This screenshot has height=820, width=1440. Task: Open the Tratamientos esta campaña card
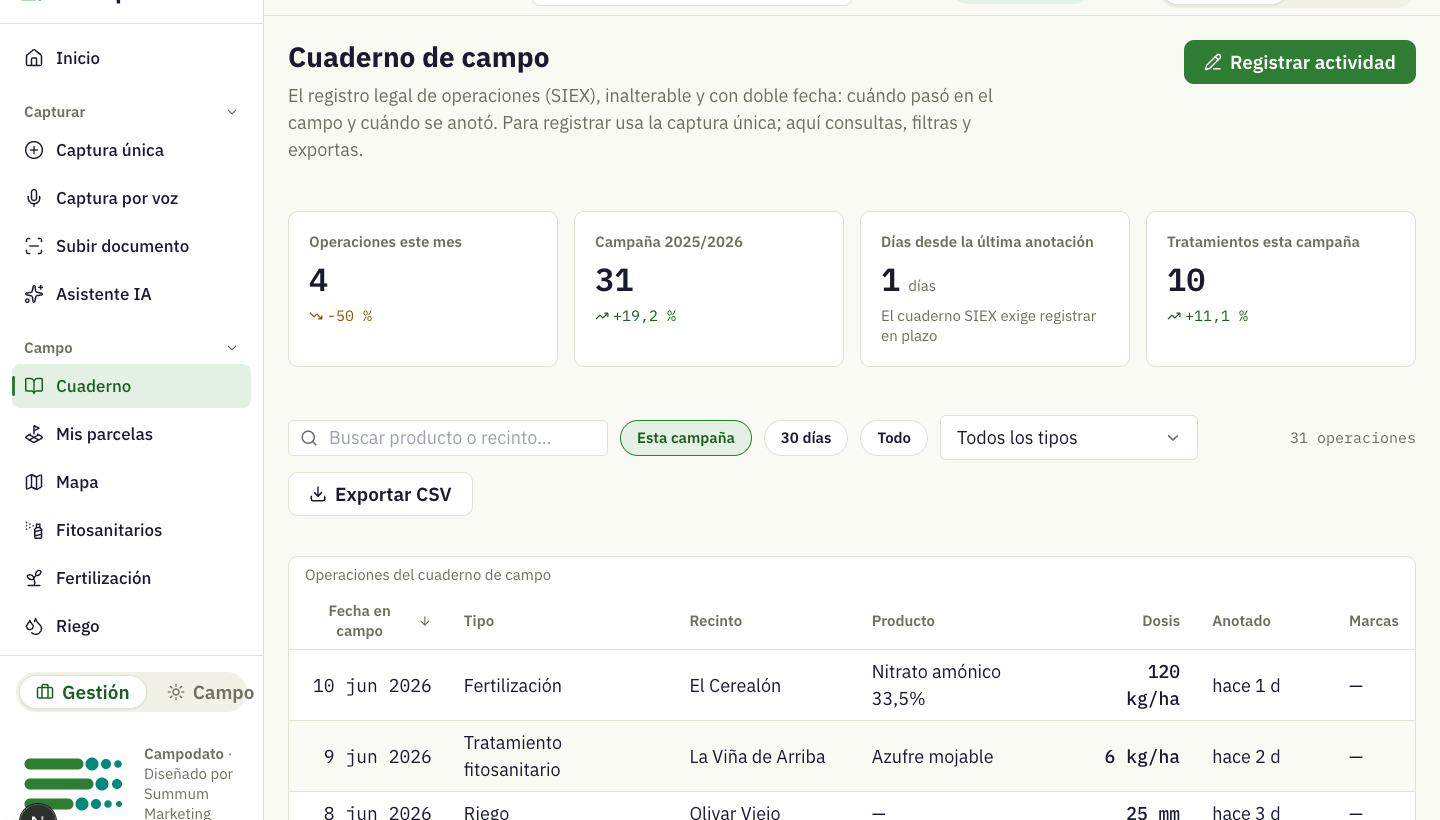pyautogui.click(x=1281, y=289)
